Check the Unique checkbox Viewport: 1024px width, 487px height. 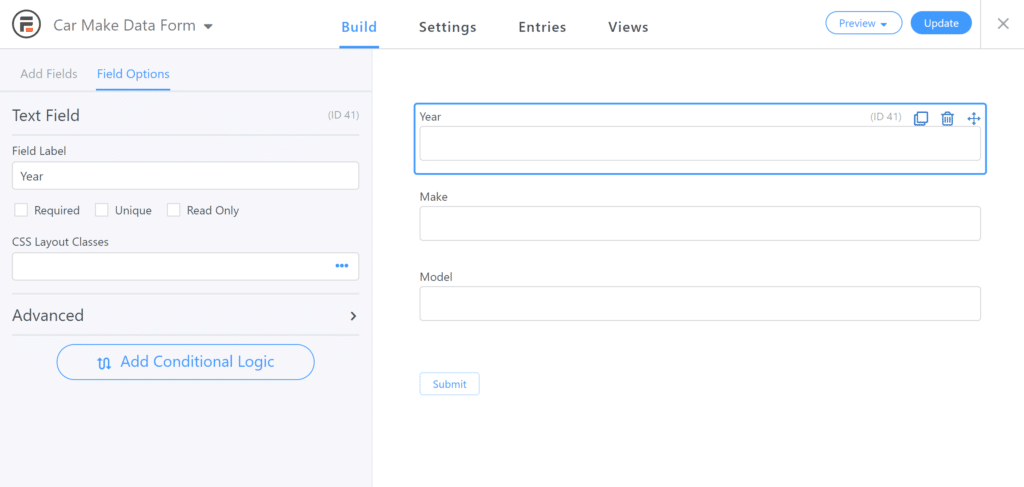point(101,210)
